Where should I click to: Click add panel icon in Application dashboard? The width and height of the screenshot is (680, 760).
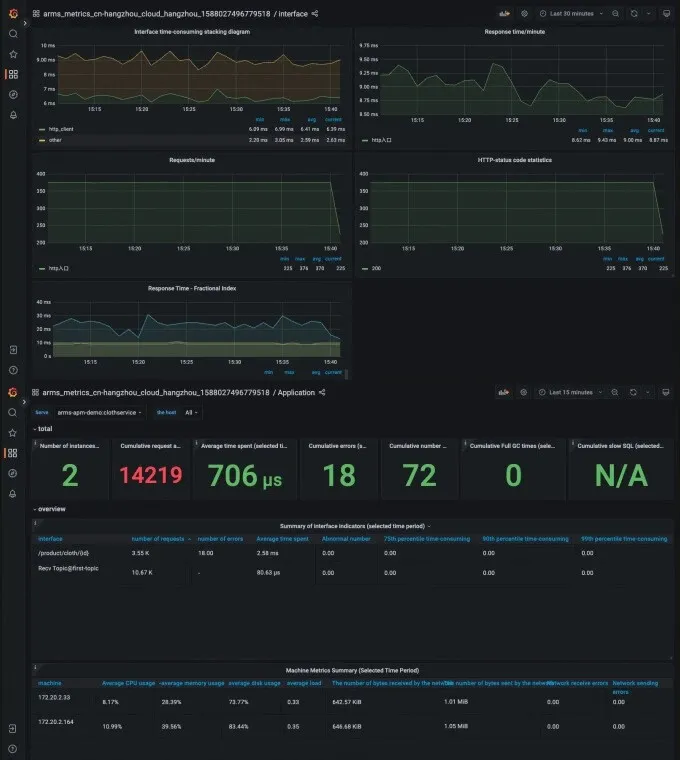pyautogui.click(x=504, y=392)
